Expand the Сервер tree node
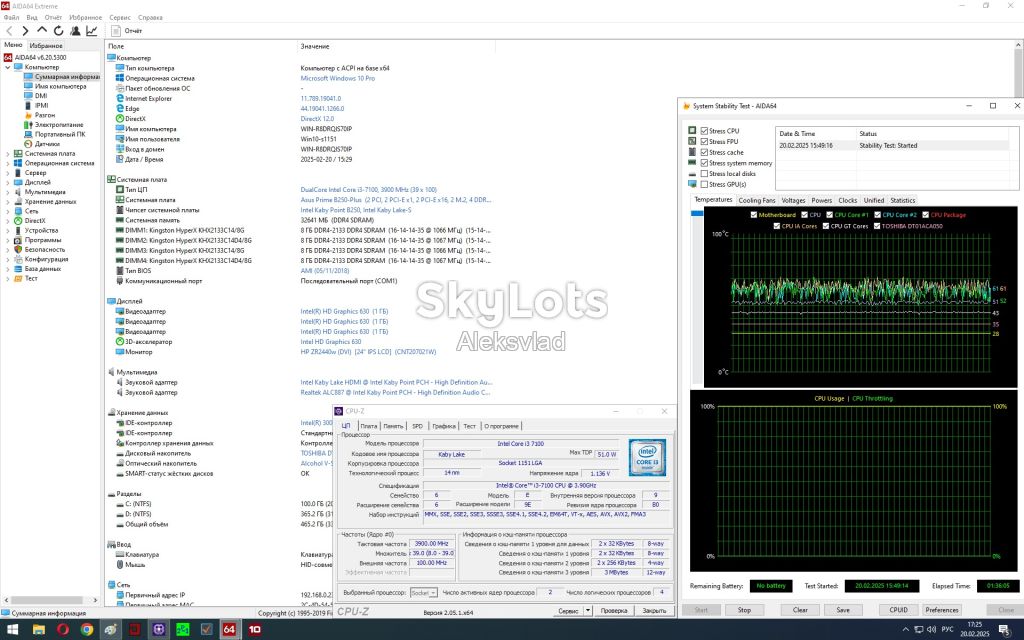 tap(8, 173)
